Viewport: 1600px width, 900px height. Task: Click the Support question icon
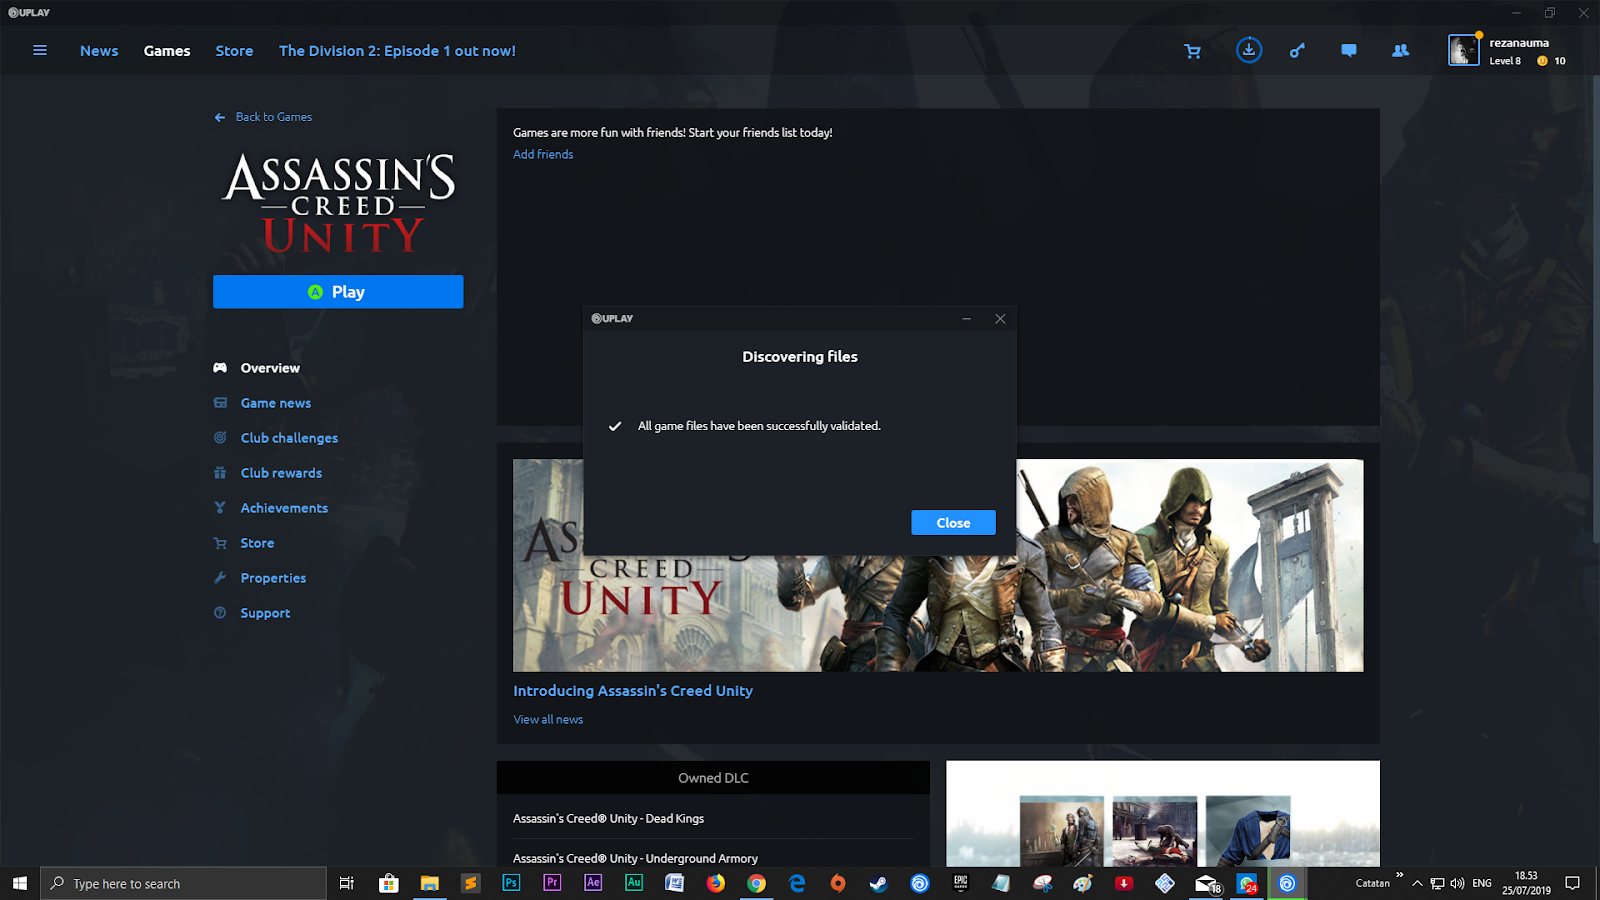[x=220, y=613]
